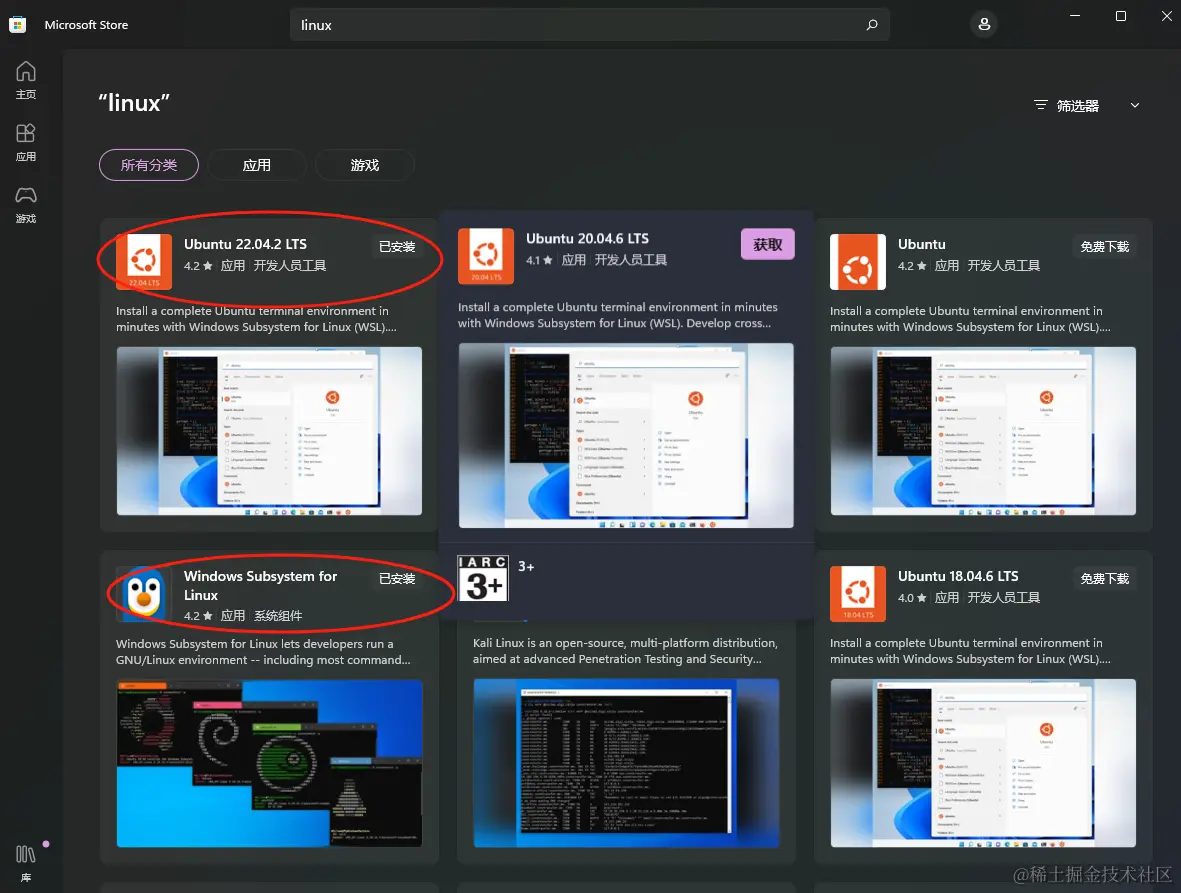Screen dimensions: 1181x893
Task: Click the 4.0 star rating of Ubuntu 18.04.6
Action: (912, 597)
